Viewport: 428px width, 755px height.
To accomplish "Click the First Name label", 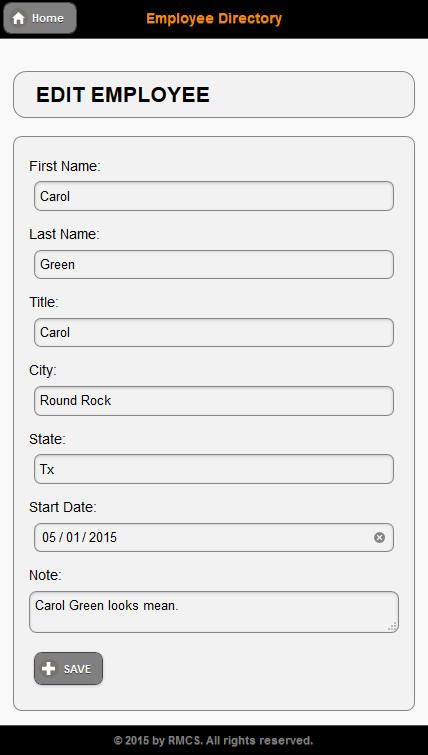I will 65,166.
